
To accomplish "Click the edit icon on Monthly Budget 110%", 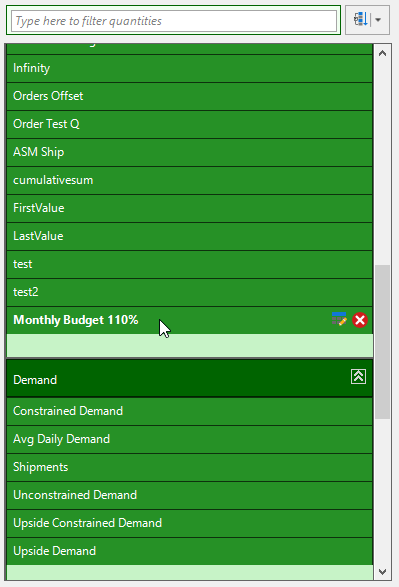I will (339, 320).
